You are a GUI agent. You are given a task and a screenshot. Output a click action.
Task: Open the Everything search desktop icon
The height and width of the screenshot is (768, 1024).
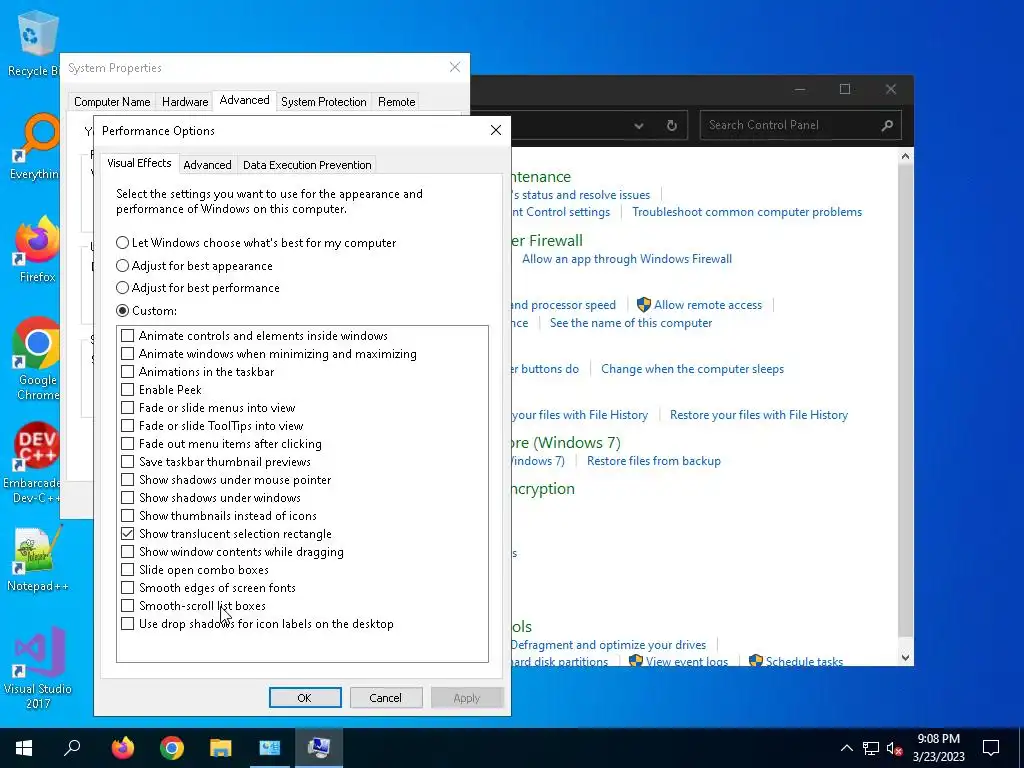36,147
